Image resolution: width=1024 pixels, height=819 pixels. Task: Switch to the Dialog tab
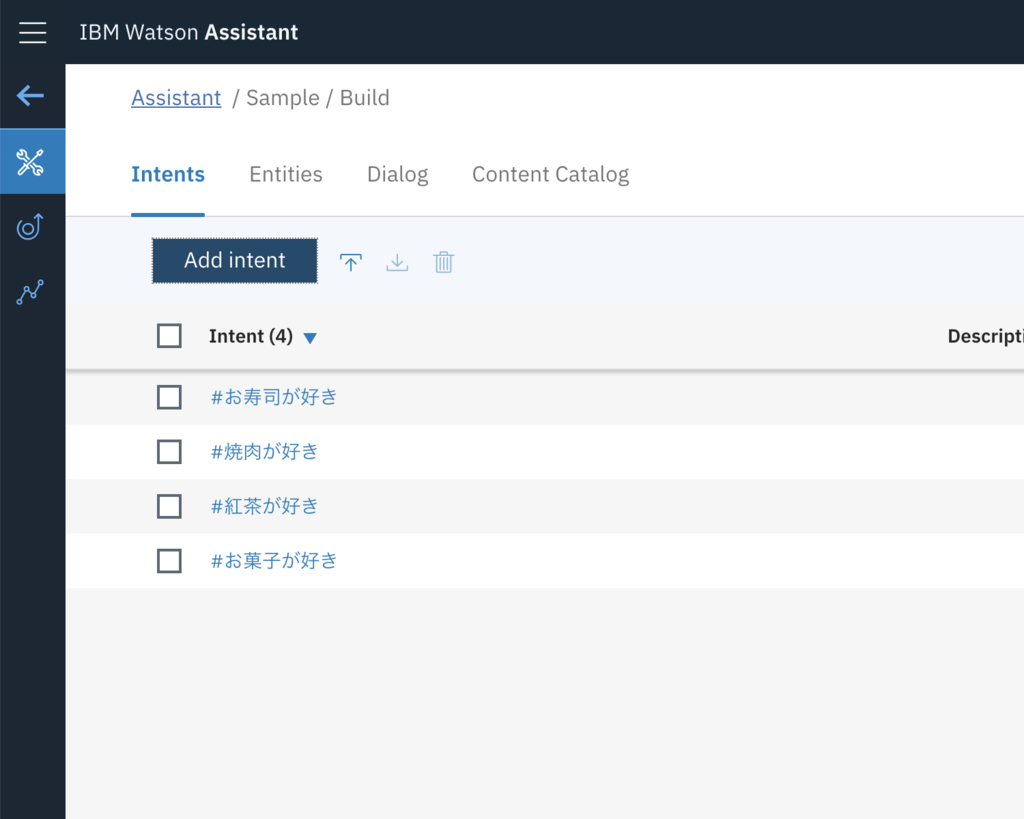398,174
